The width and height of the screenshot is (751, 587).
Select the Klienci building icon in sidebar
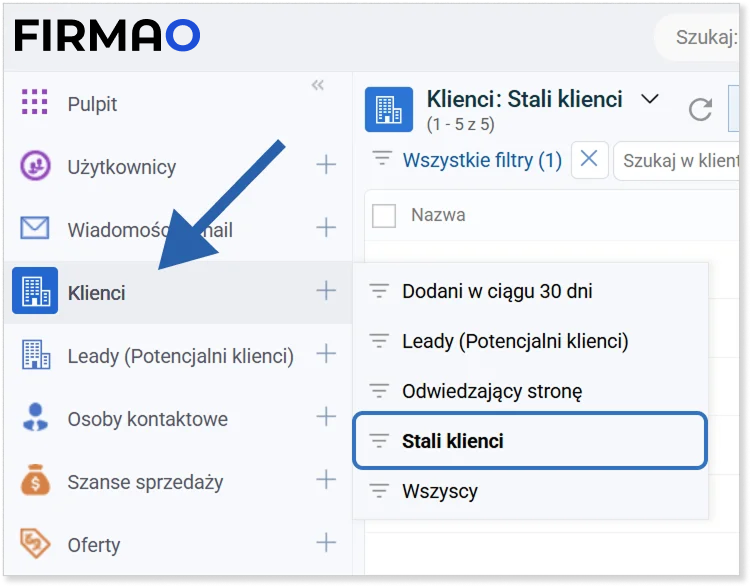(x=35, y=292)
